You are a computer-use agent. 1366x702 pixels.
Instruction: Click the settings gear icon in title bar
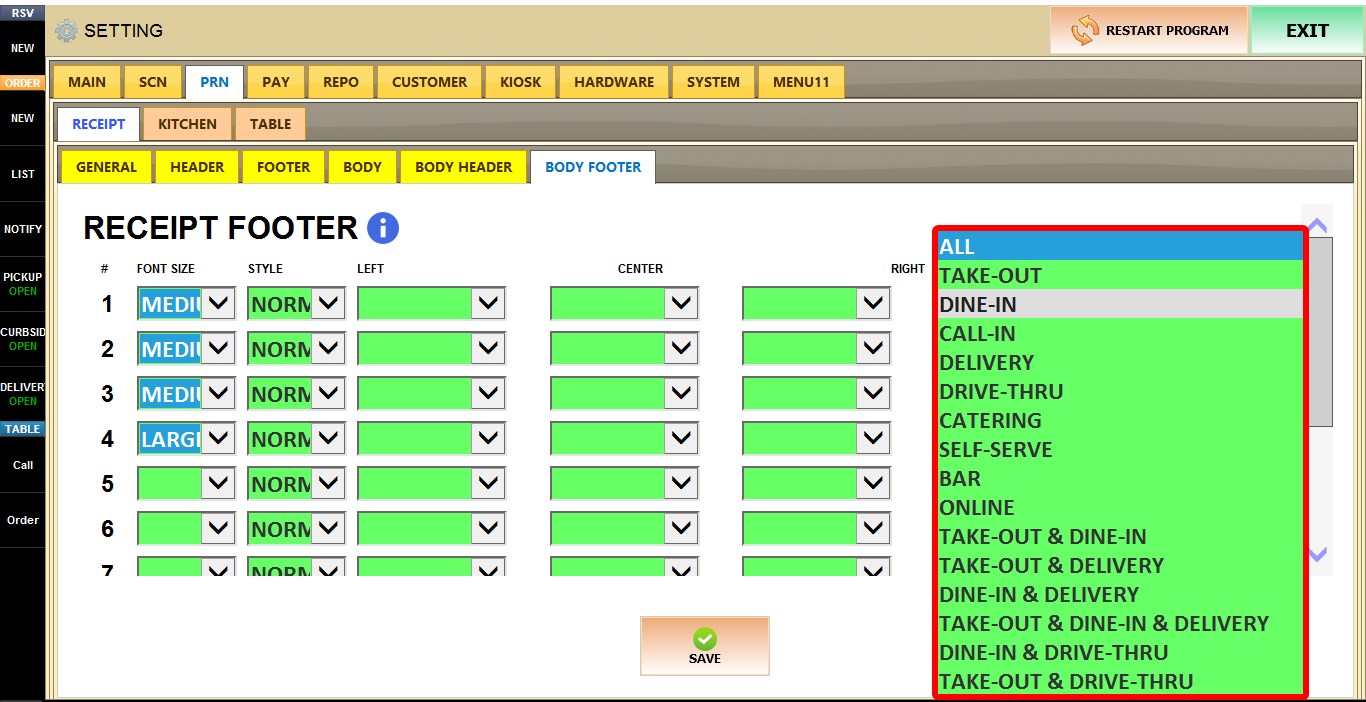(x=66, y=31)
